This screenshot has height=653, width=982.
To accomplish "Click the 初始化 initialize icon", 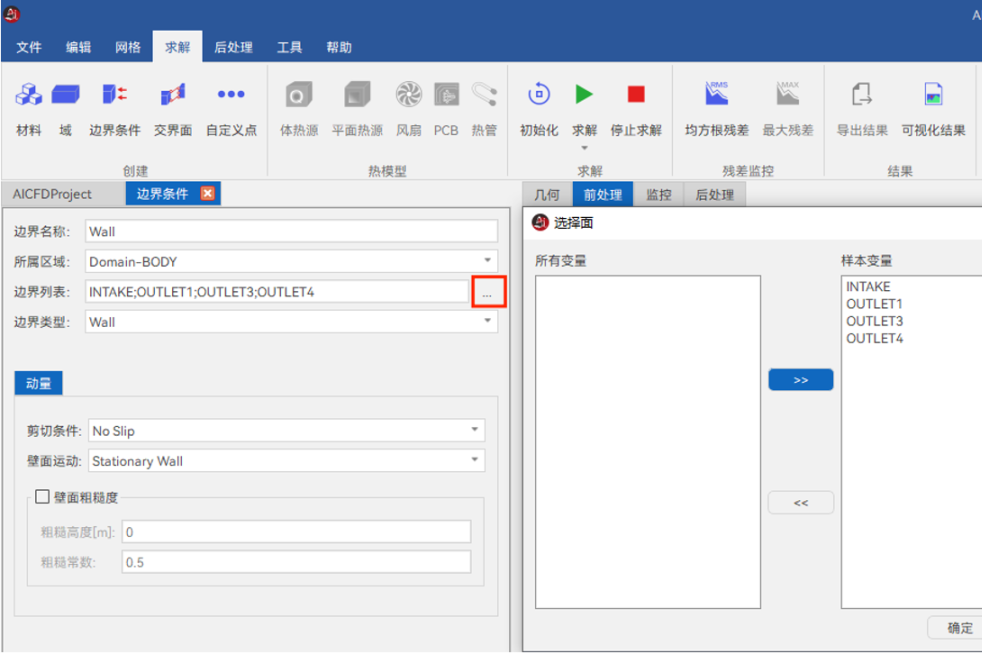I will click(x=539, y=95).
